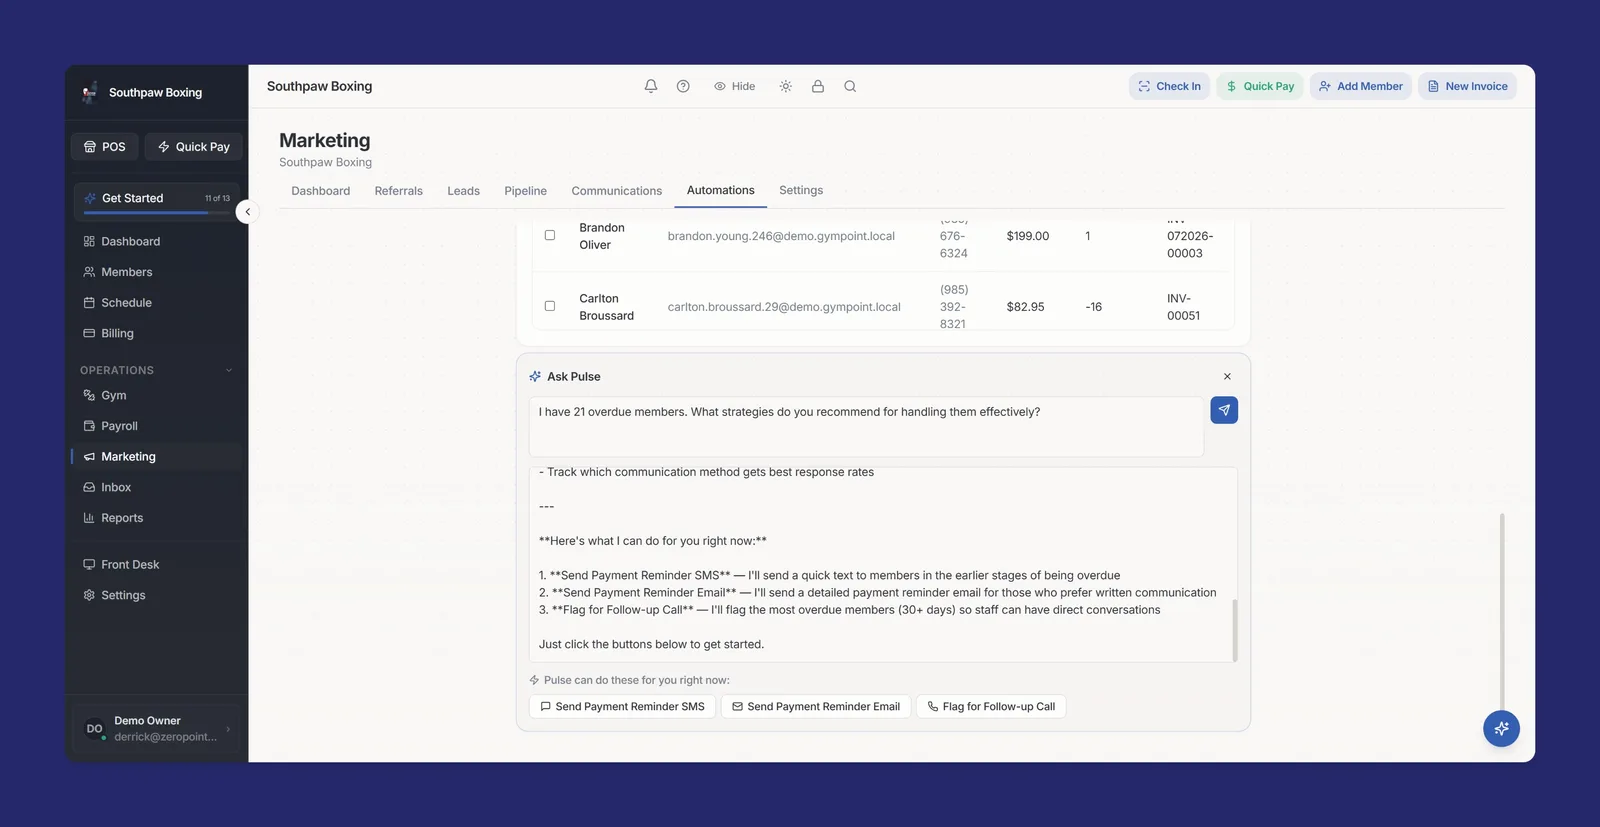Screen dimensions: 1600x827
Task: Click the main page scrollbar
Action: point(1502,612)
